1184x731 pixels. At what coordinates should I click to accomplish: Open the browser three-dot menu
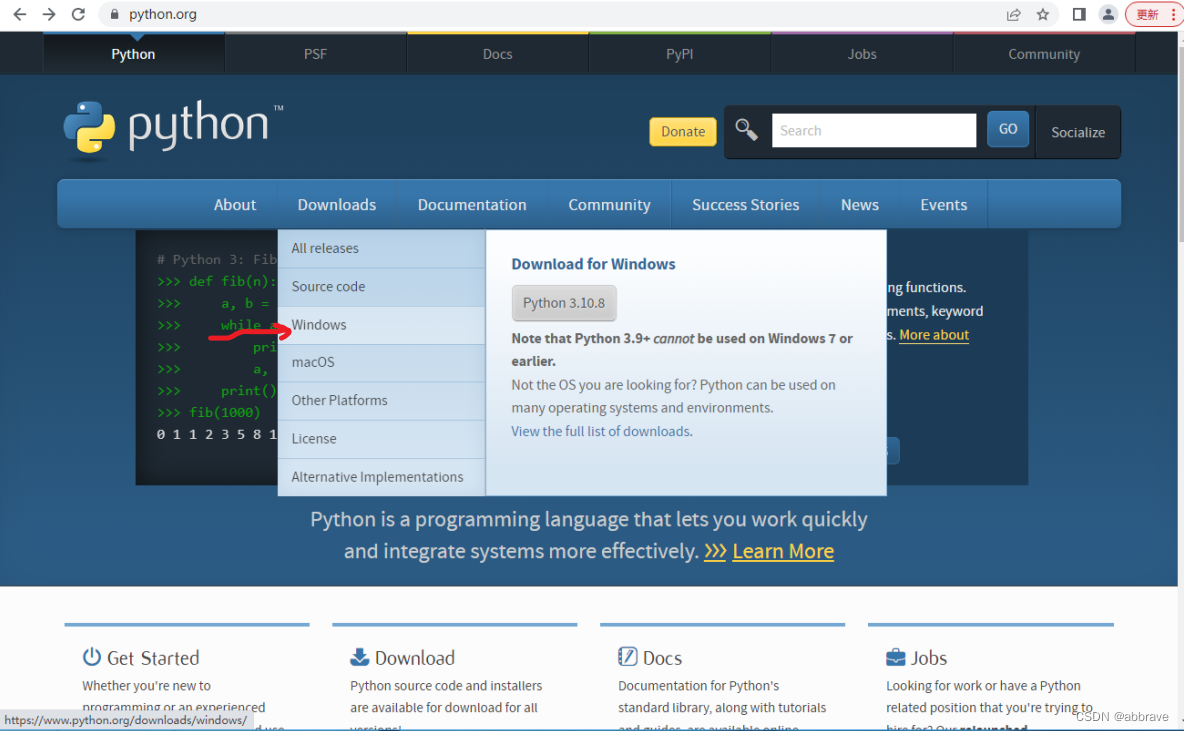1173,14
